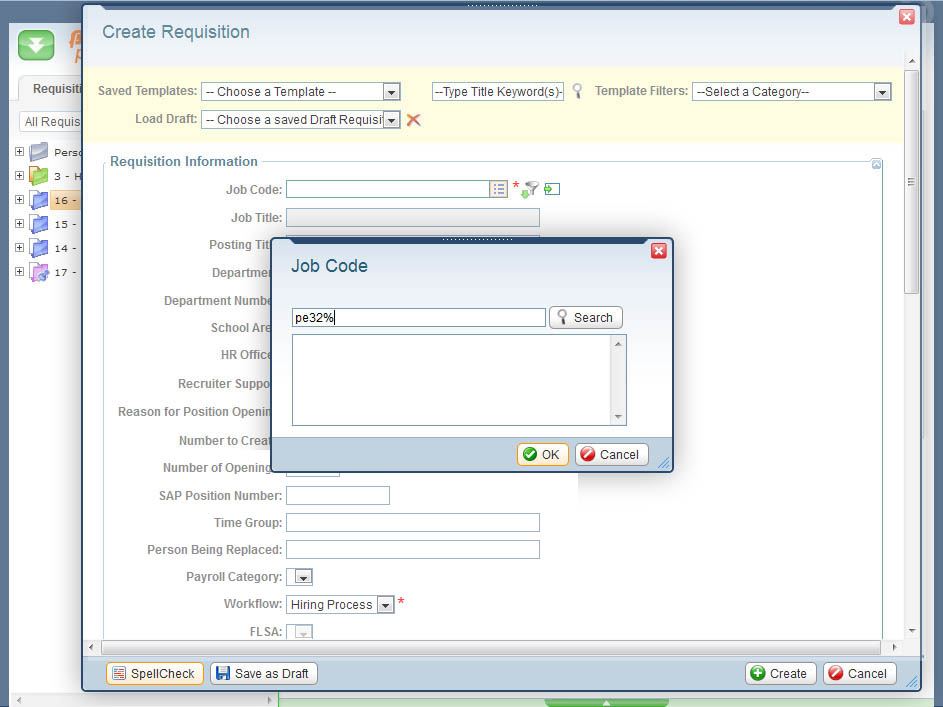Click the red X beside Load Draft
The width and height of the screenshot is (943, 707).
(x=413, y=120)
